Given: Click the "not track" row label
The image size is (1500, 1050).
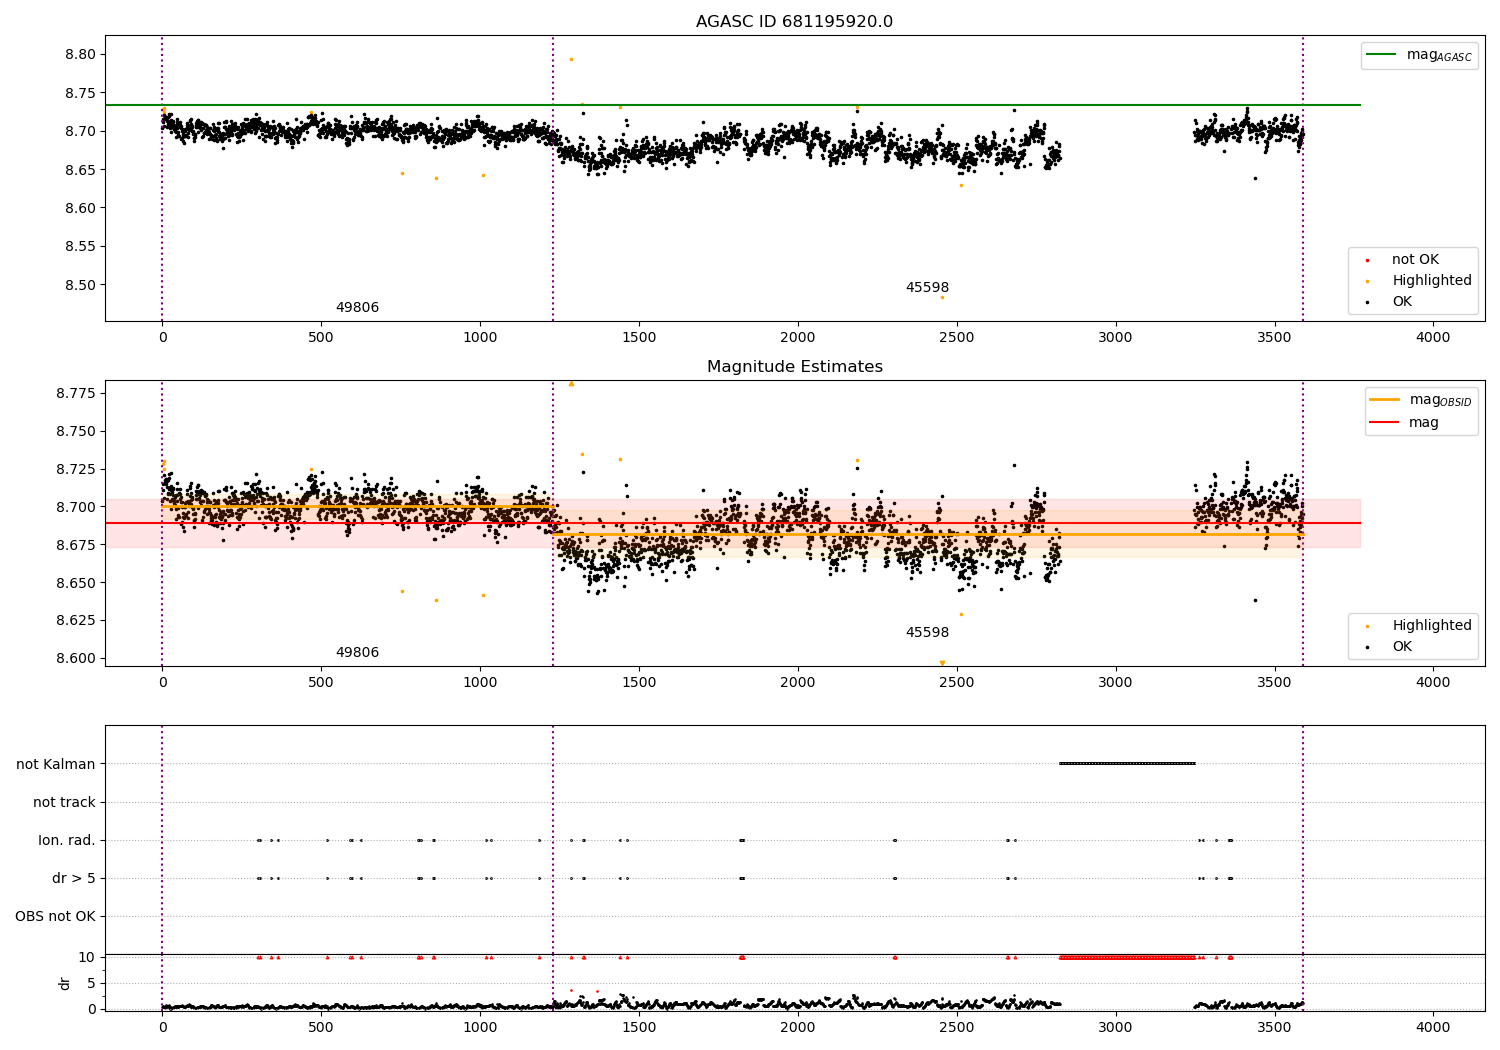Looking at the screenshot, I should pyautogui.click(x=64, y=802).
